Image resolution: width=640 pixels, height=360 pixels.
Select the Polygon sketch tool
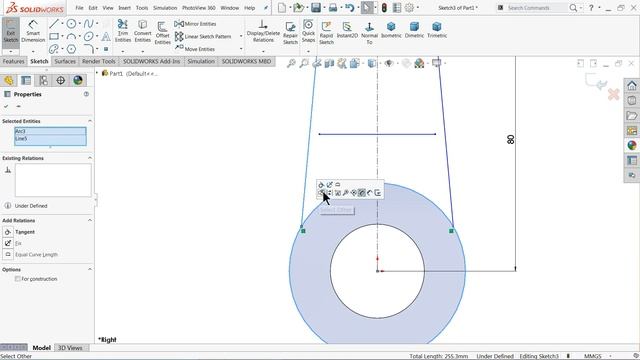[x=71, y=49]
